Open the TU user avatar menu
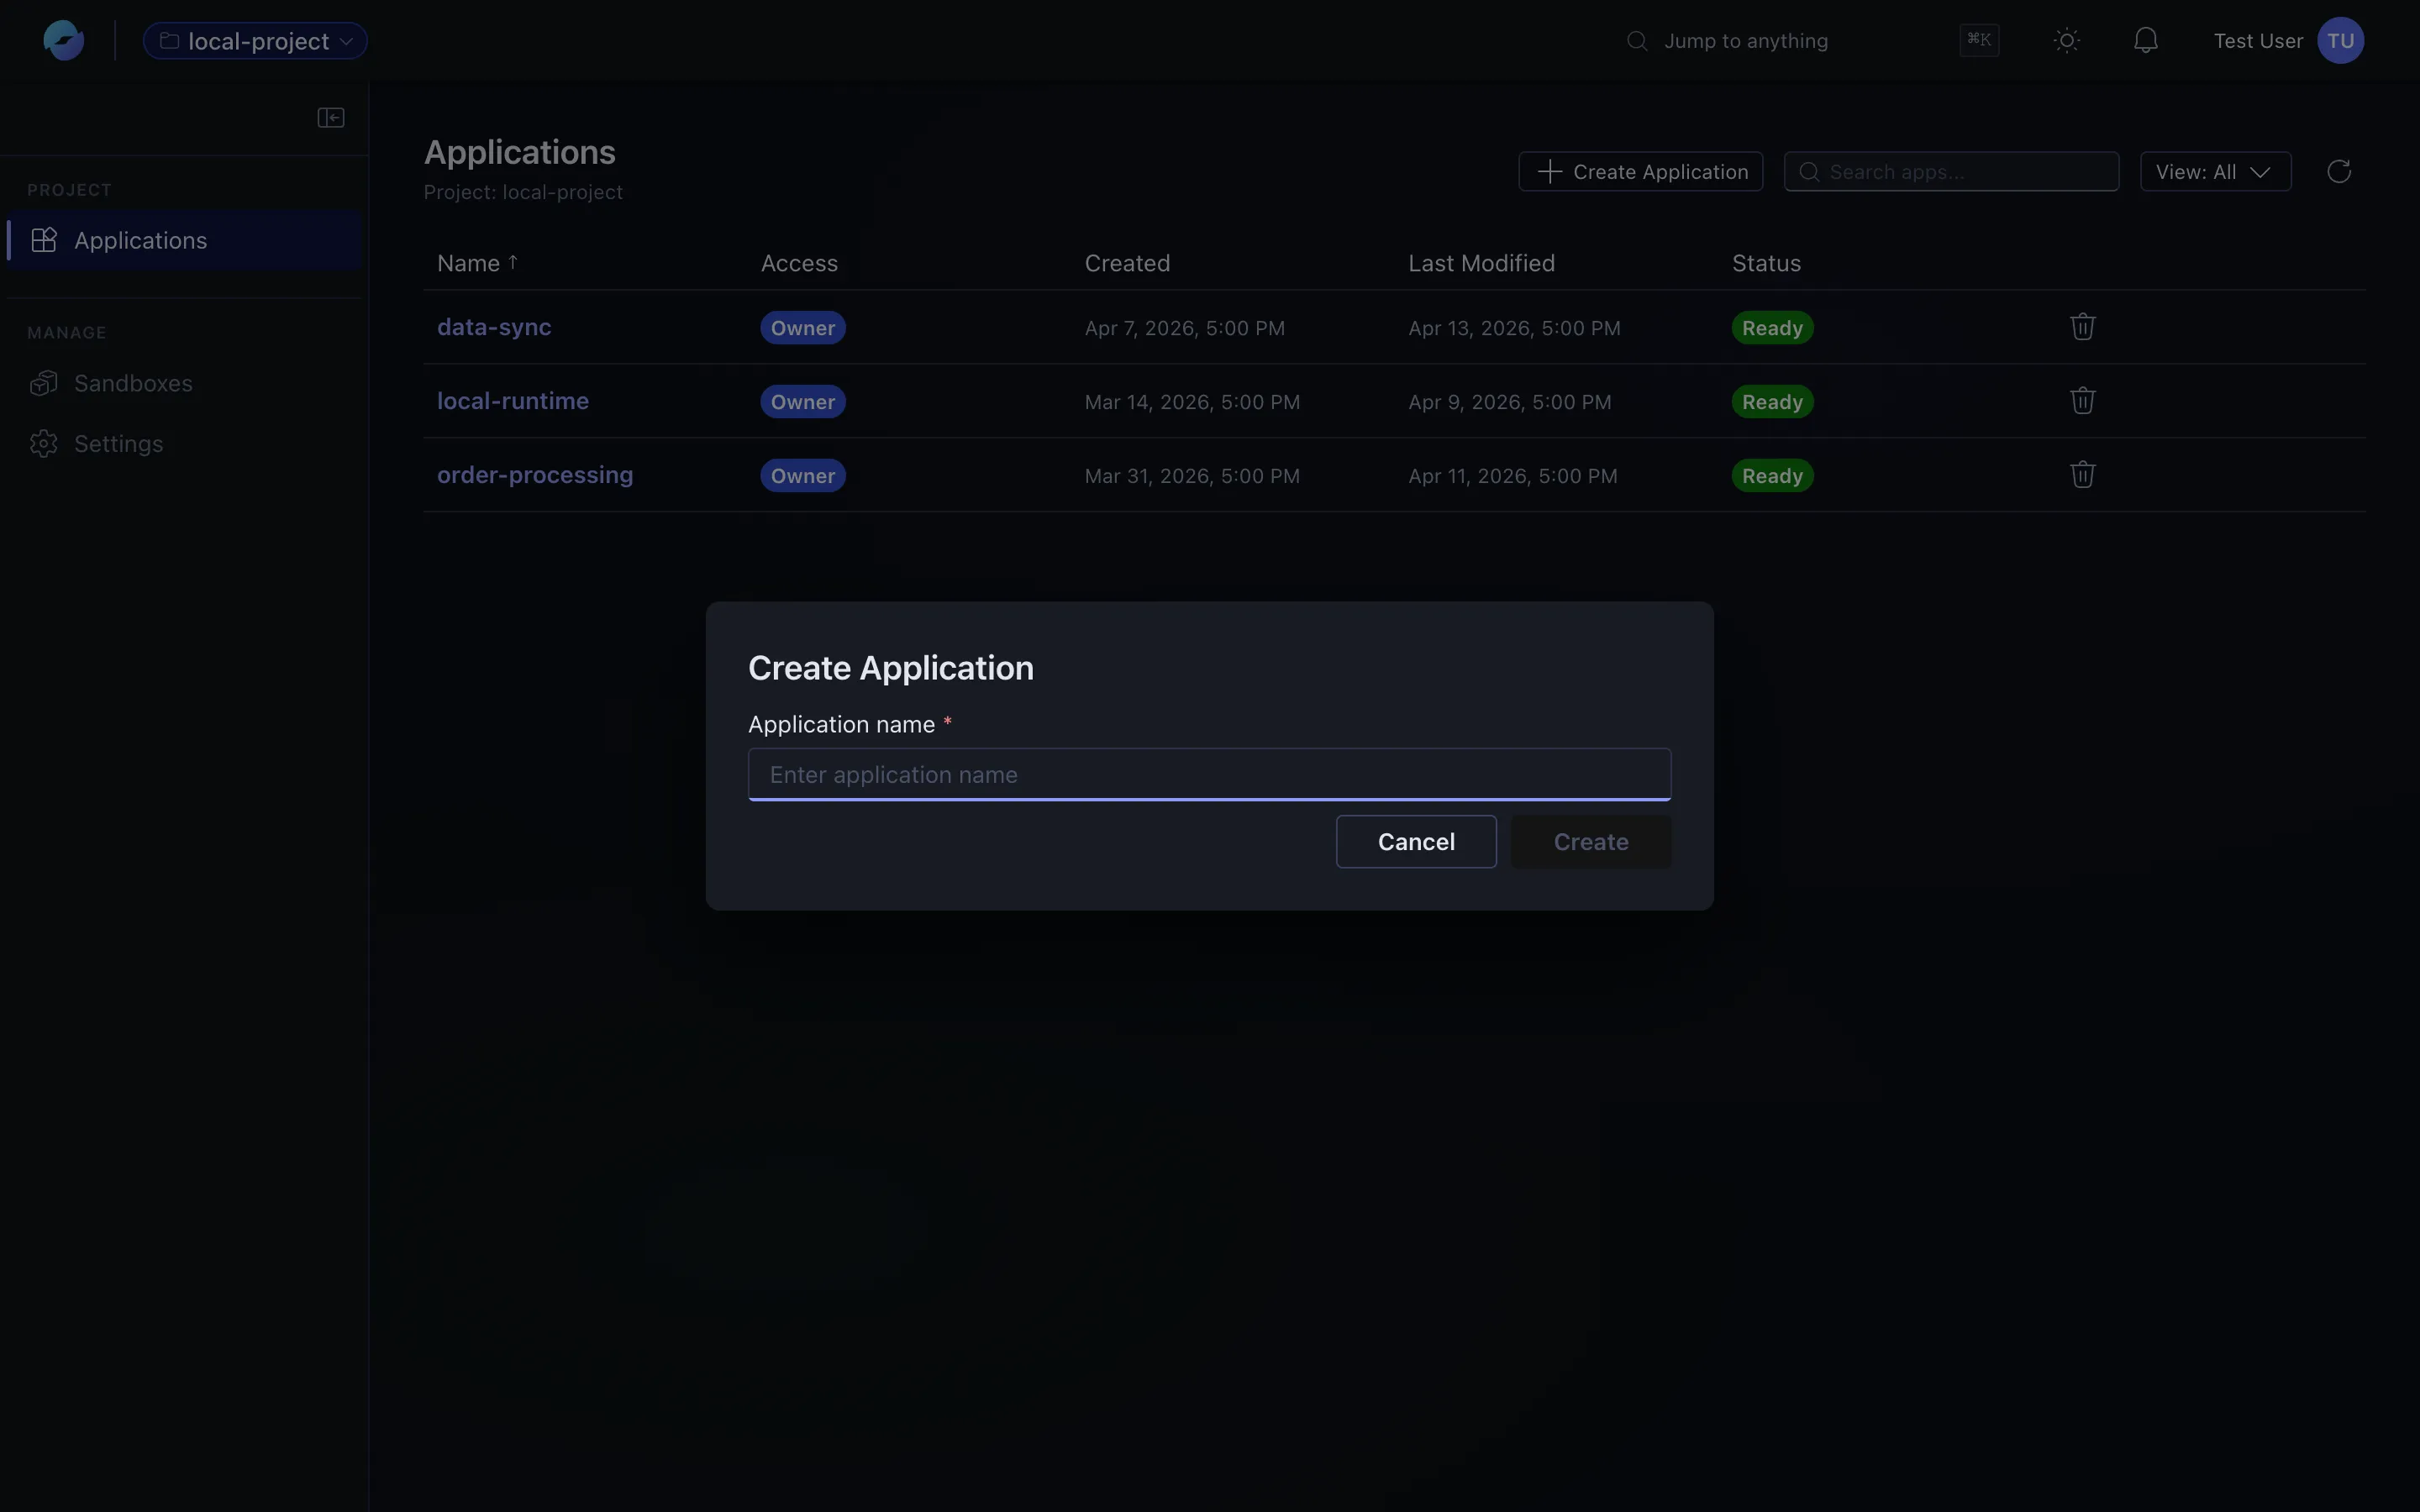 pos(2340,41)
